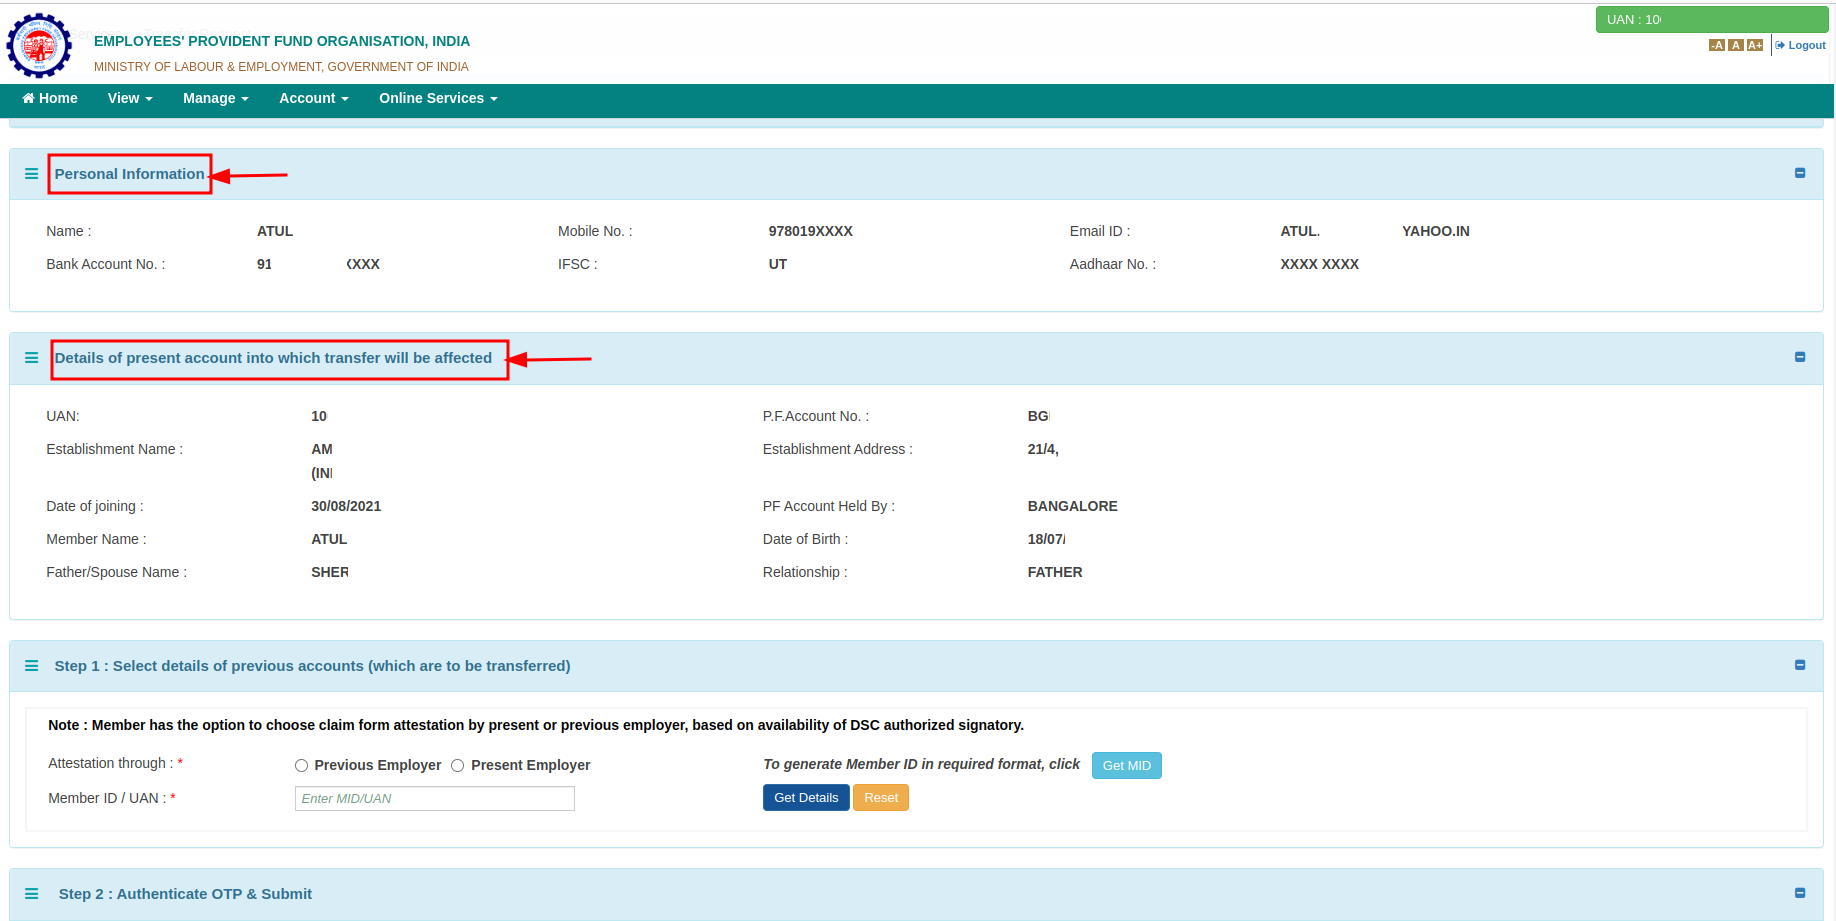The image size is (1836, 921).
Task: Focus the Enter MID/UAN input field
Action: tap(434, 798)
